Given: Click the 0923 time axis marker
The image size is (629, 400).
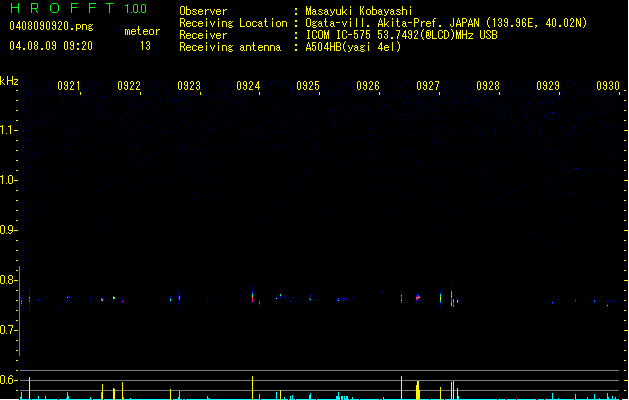Looking at the screenshot, I should pyautogui.click(x=189, y=86).
